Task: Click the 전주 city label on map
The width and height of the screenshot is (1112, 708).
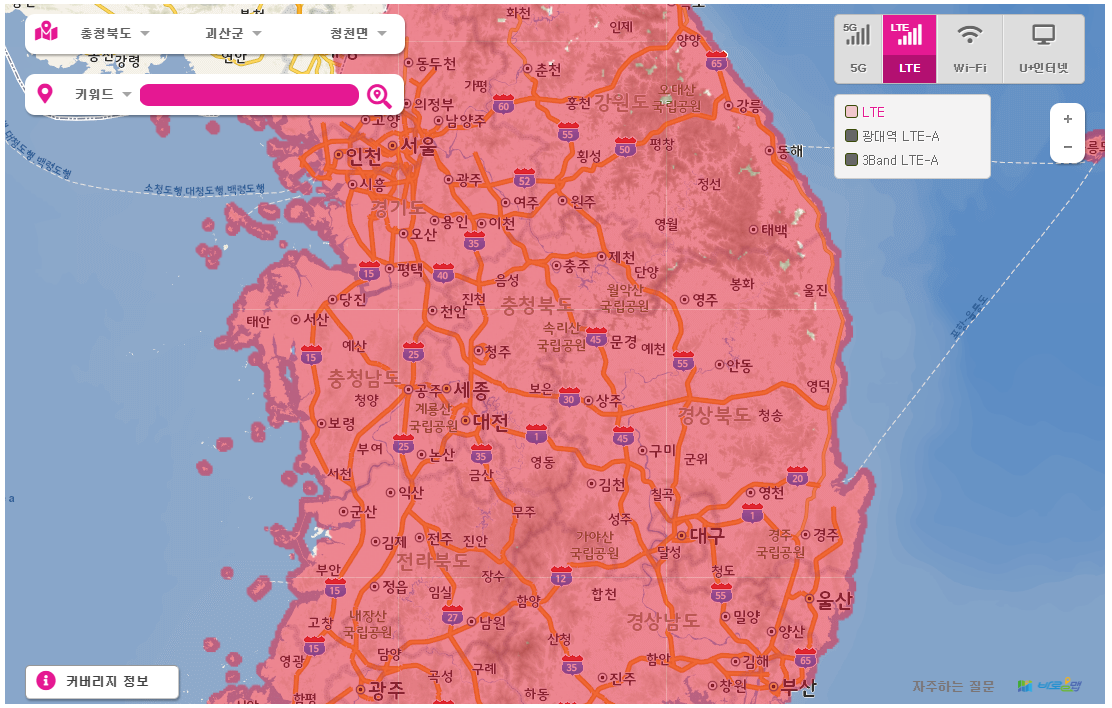Action: tap(440, 539)
